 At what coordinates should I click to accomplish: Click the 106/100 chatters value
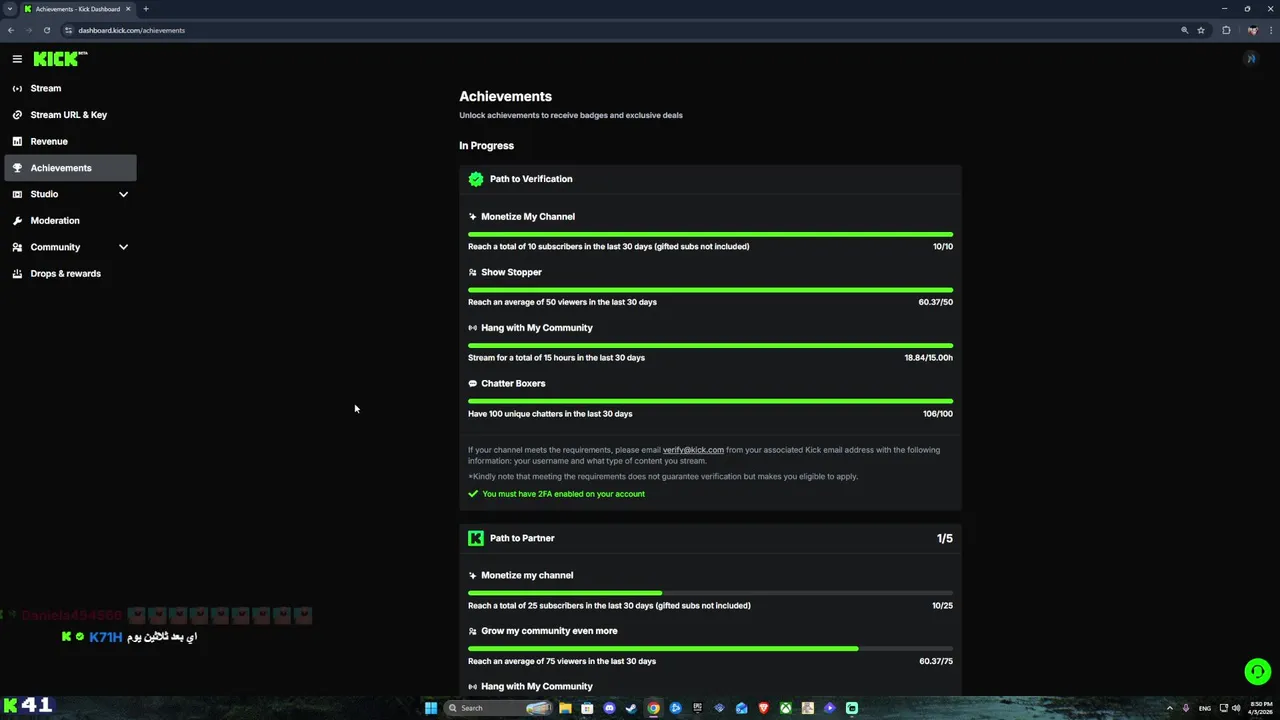coord(938,414)
